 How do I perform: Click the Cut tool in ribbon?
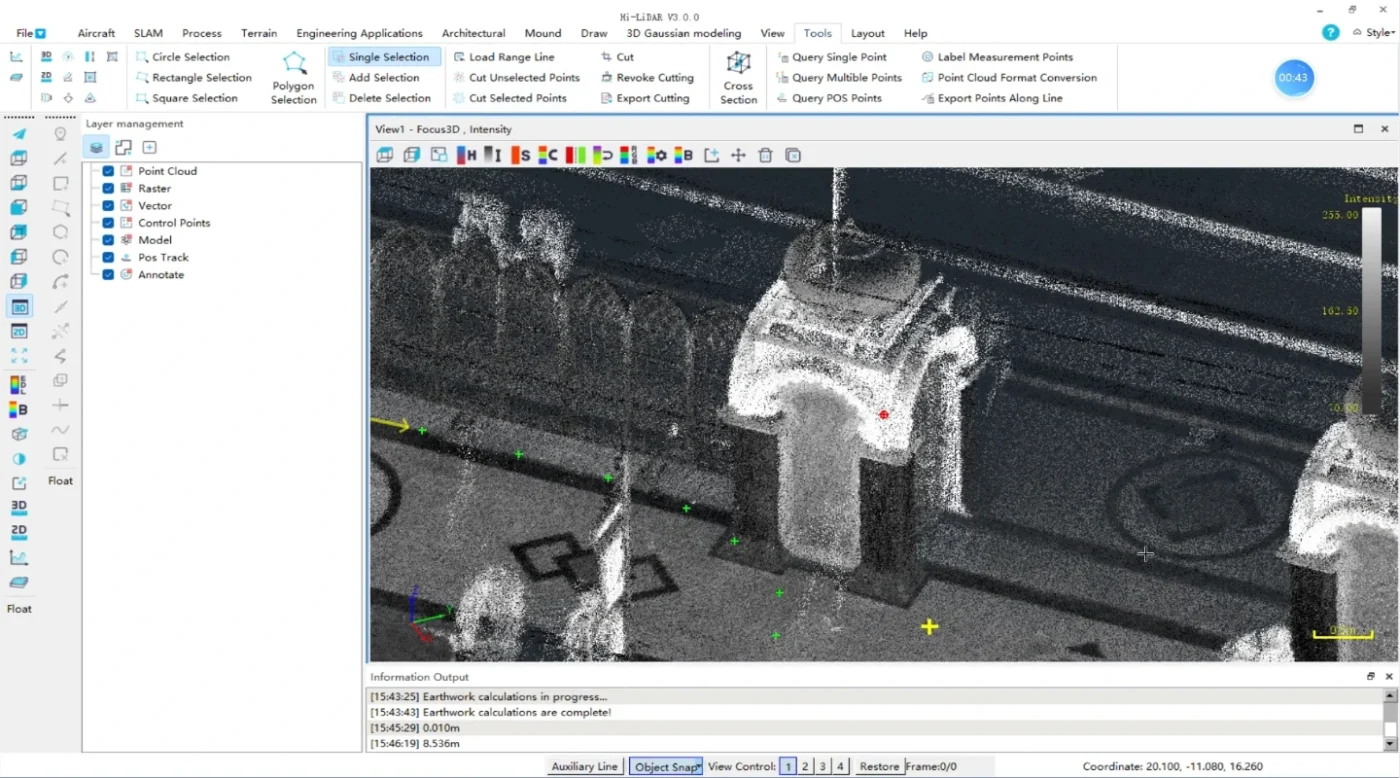tap(617, 57)
